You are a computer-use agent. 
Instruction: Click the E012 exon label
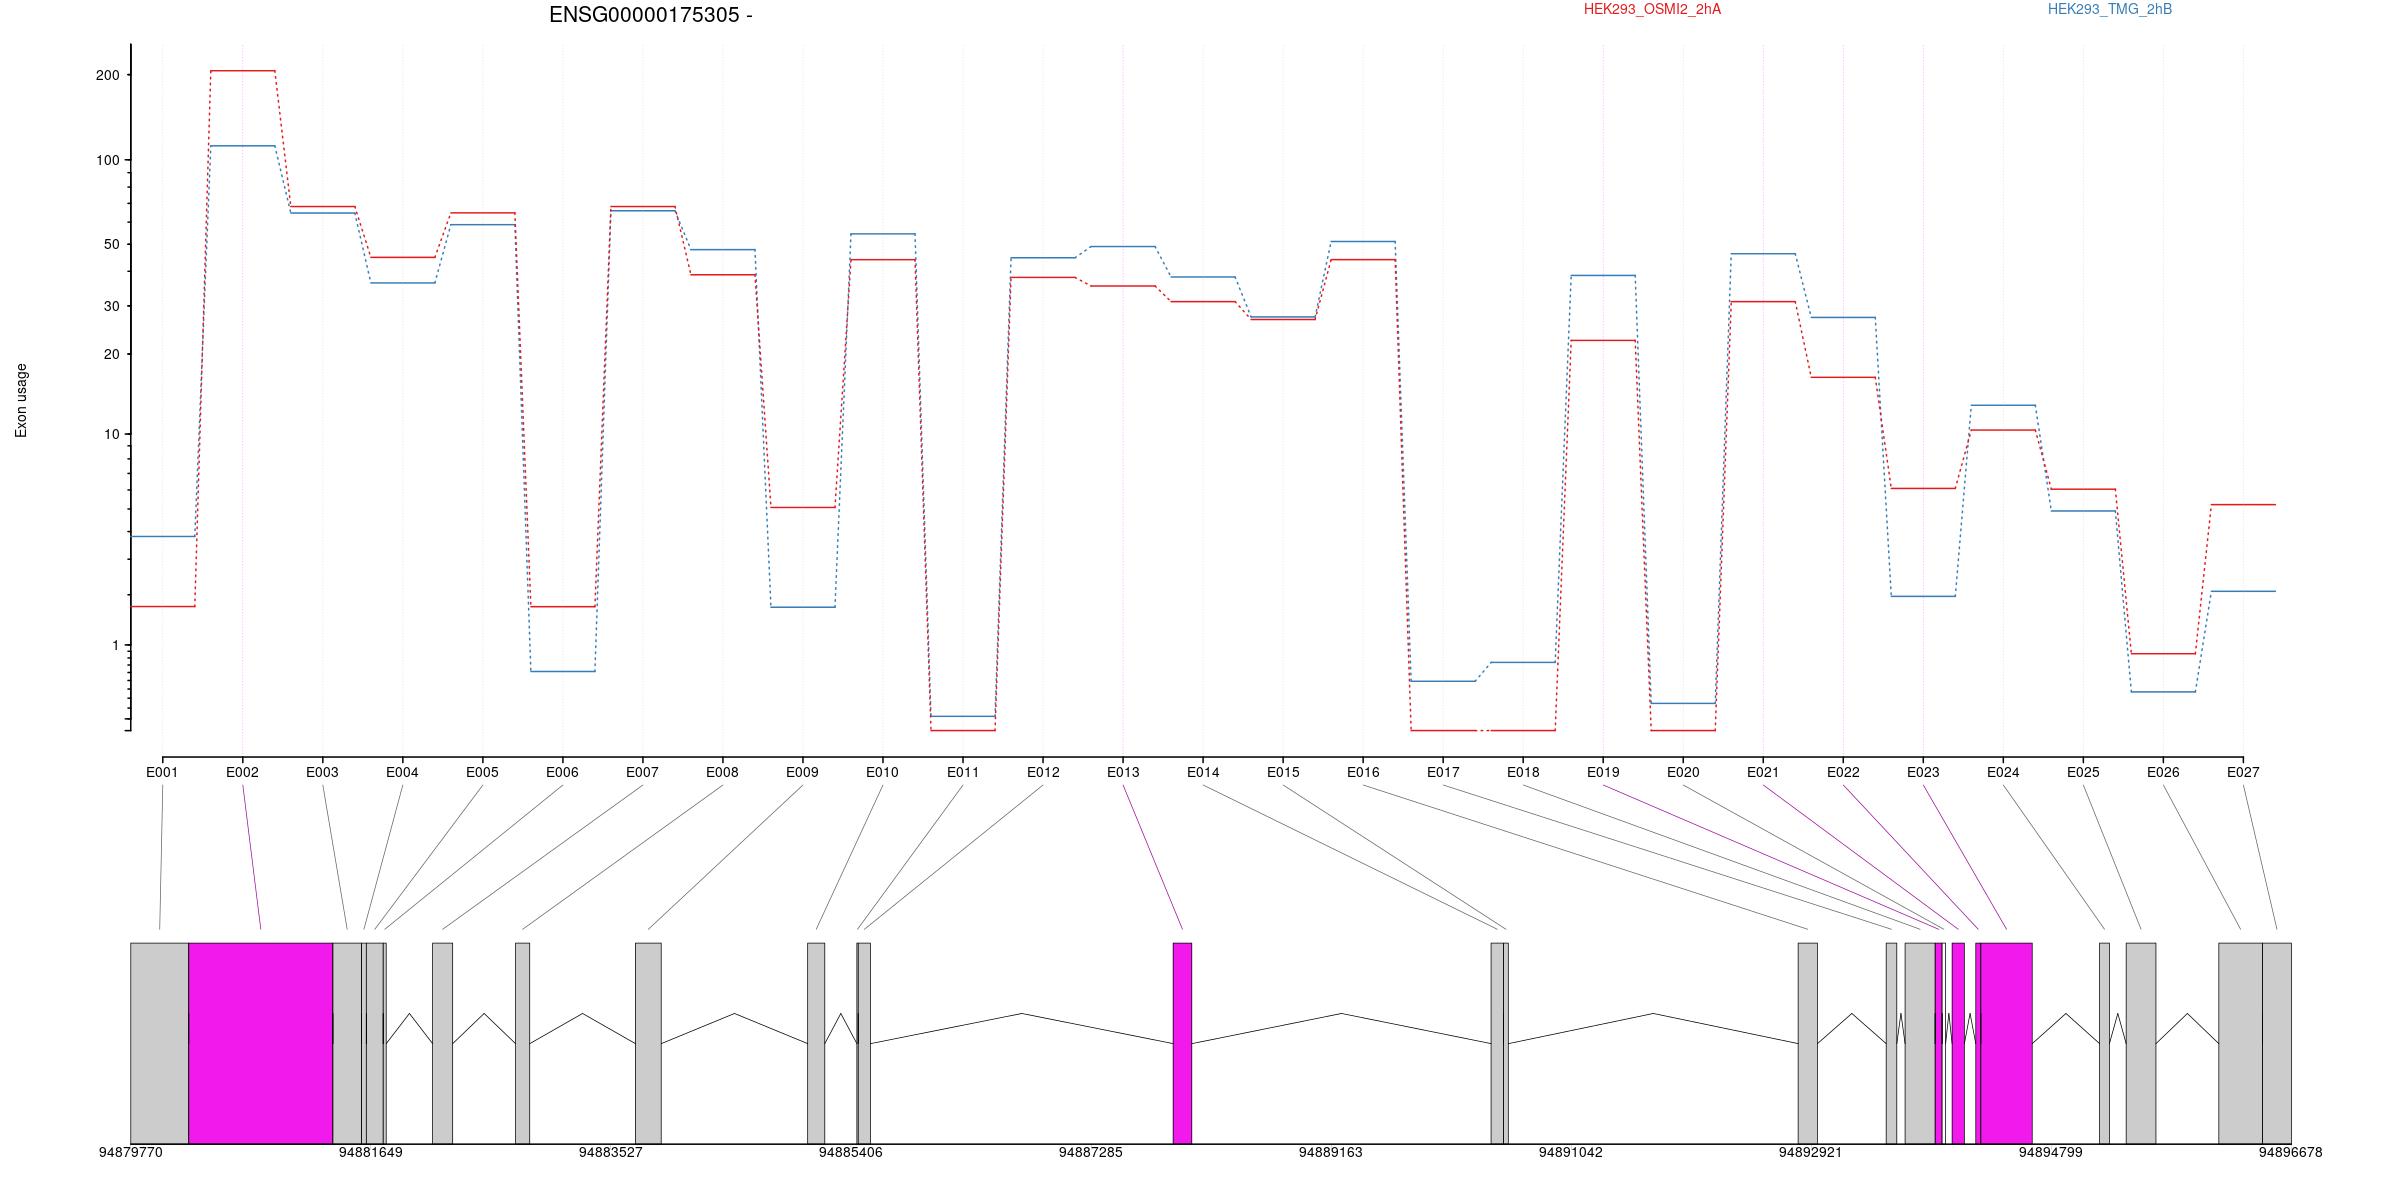click(1043, 772)
